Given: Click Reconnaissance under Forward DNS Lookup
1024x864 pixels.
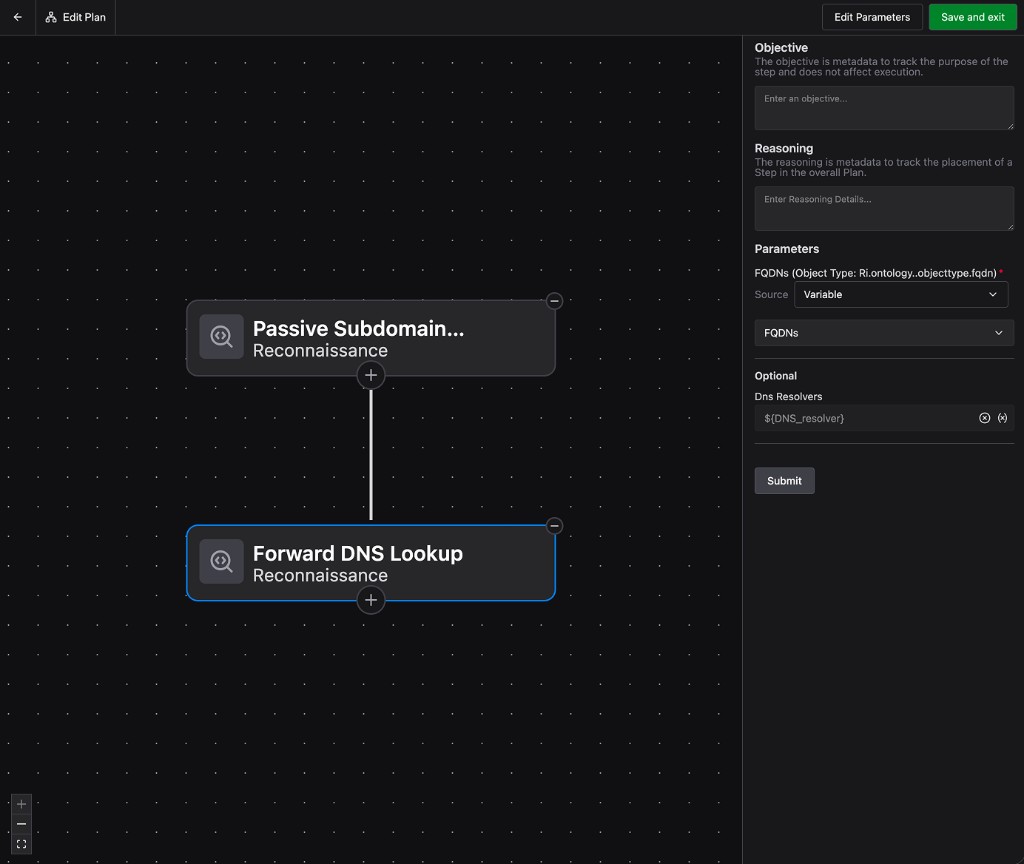Looking at the screenshot, I should pos(320,575).
